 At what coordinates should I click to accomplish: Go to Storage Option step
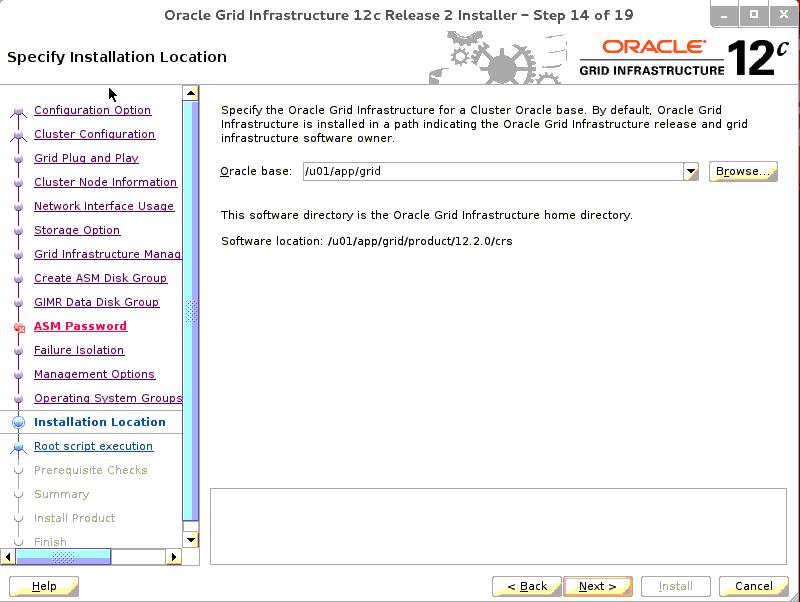(77, 230)
